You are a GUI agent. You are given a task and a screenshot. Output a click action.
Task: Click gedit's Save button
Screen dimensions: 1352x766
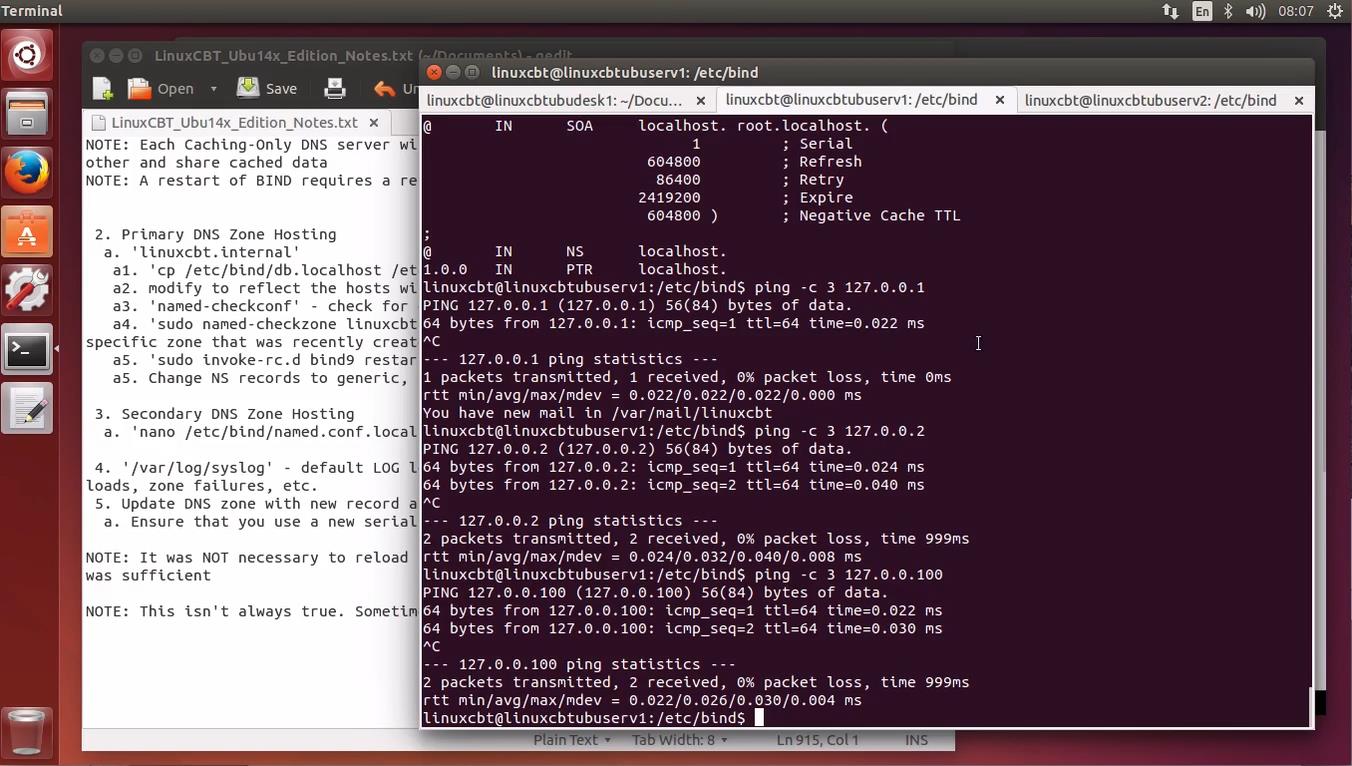click(266, 89)
